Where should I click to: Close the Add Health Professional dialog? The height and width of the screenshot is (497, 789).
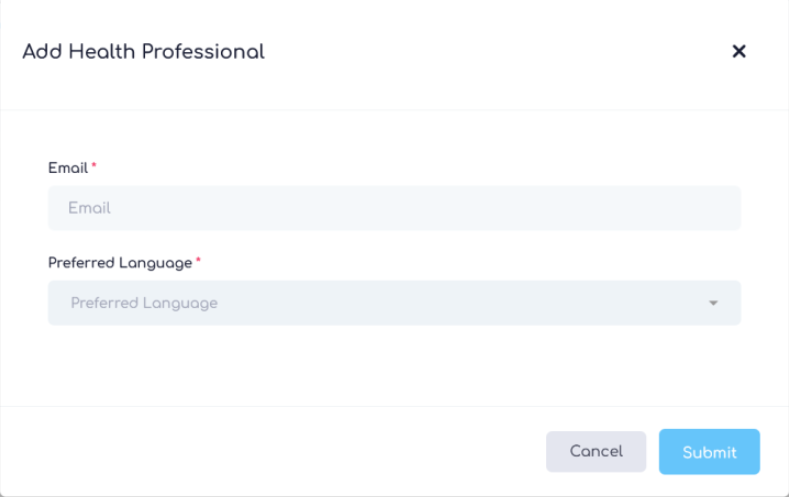pyautogui.click(x=739, y=51)
